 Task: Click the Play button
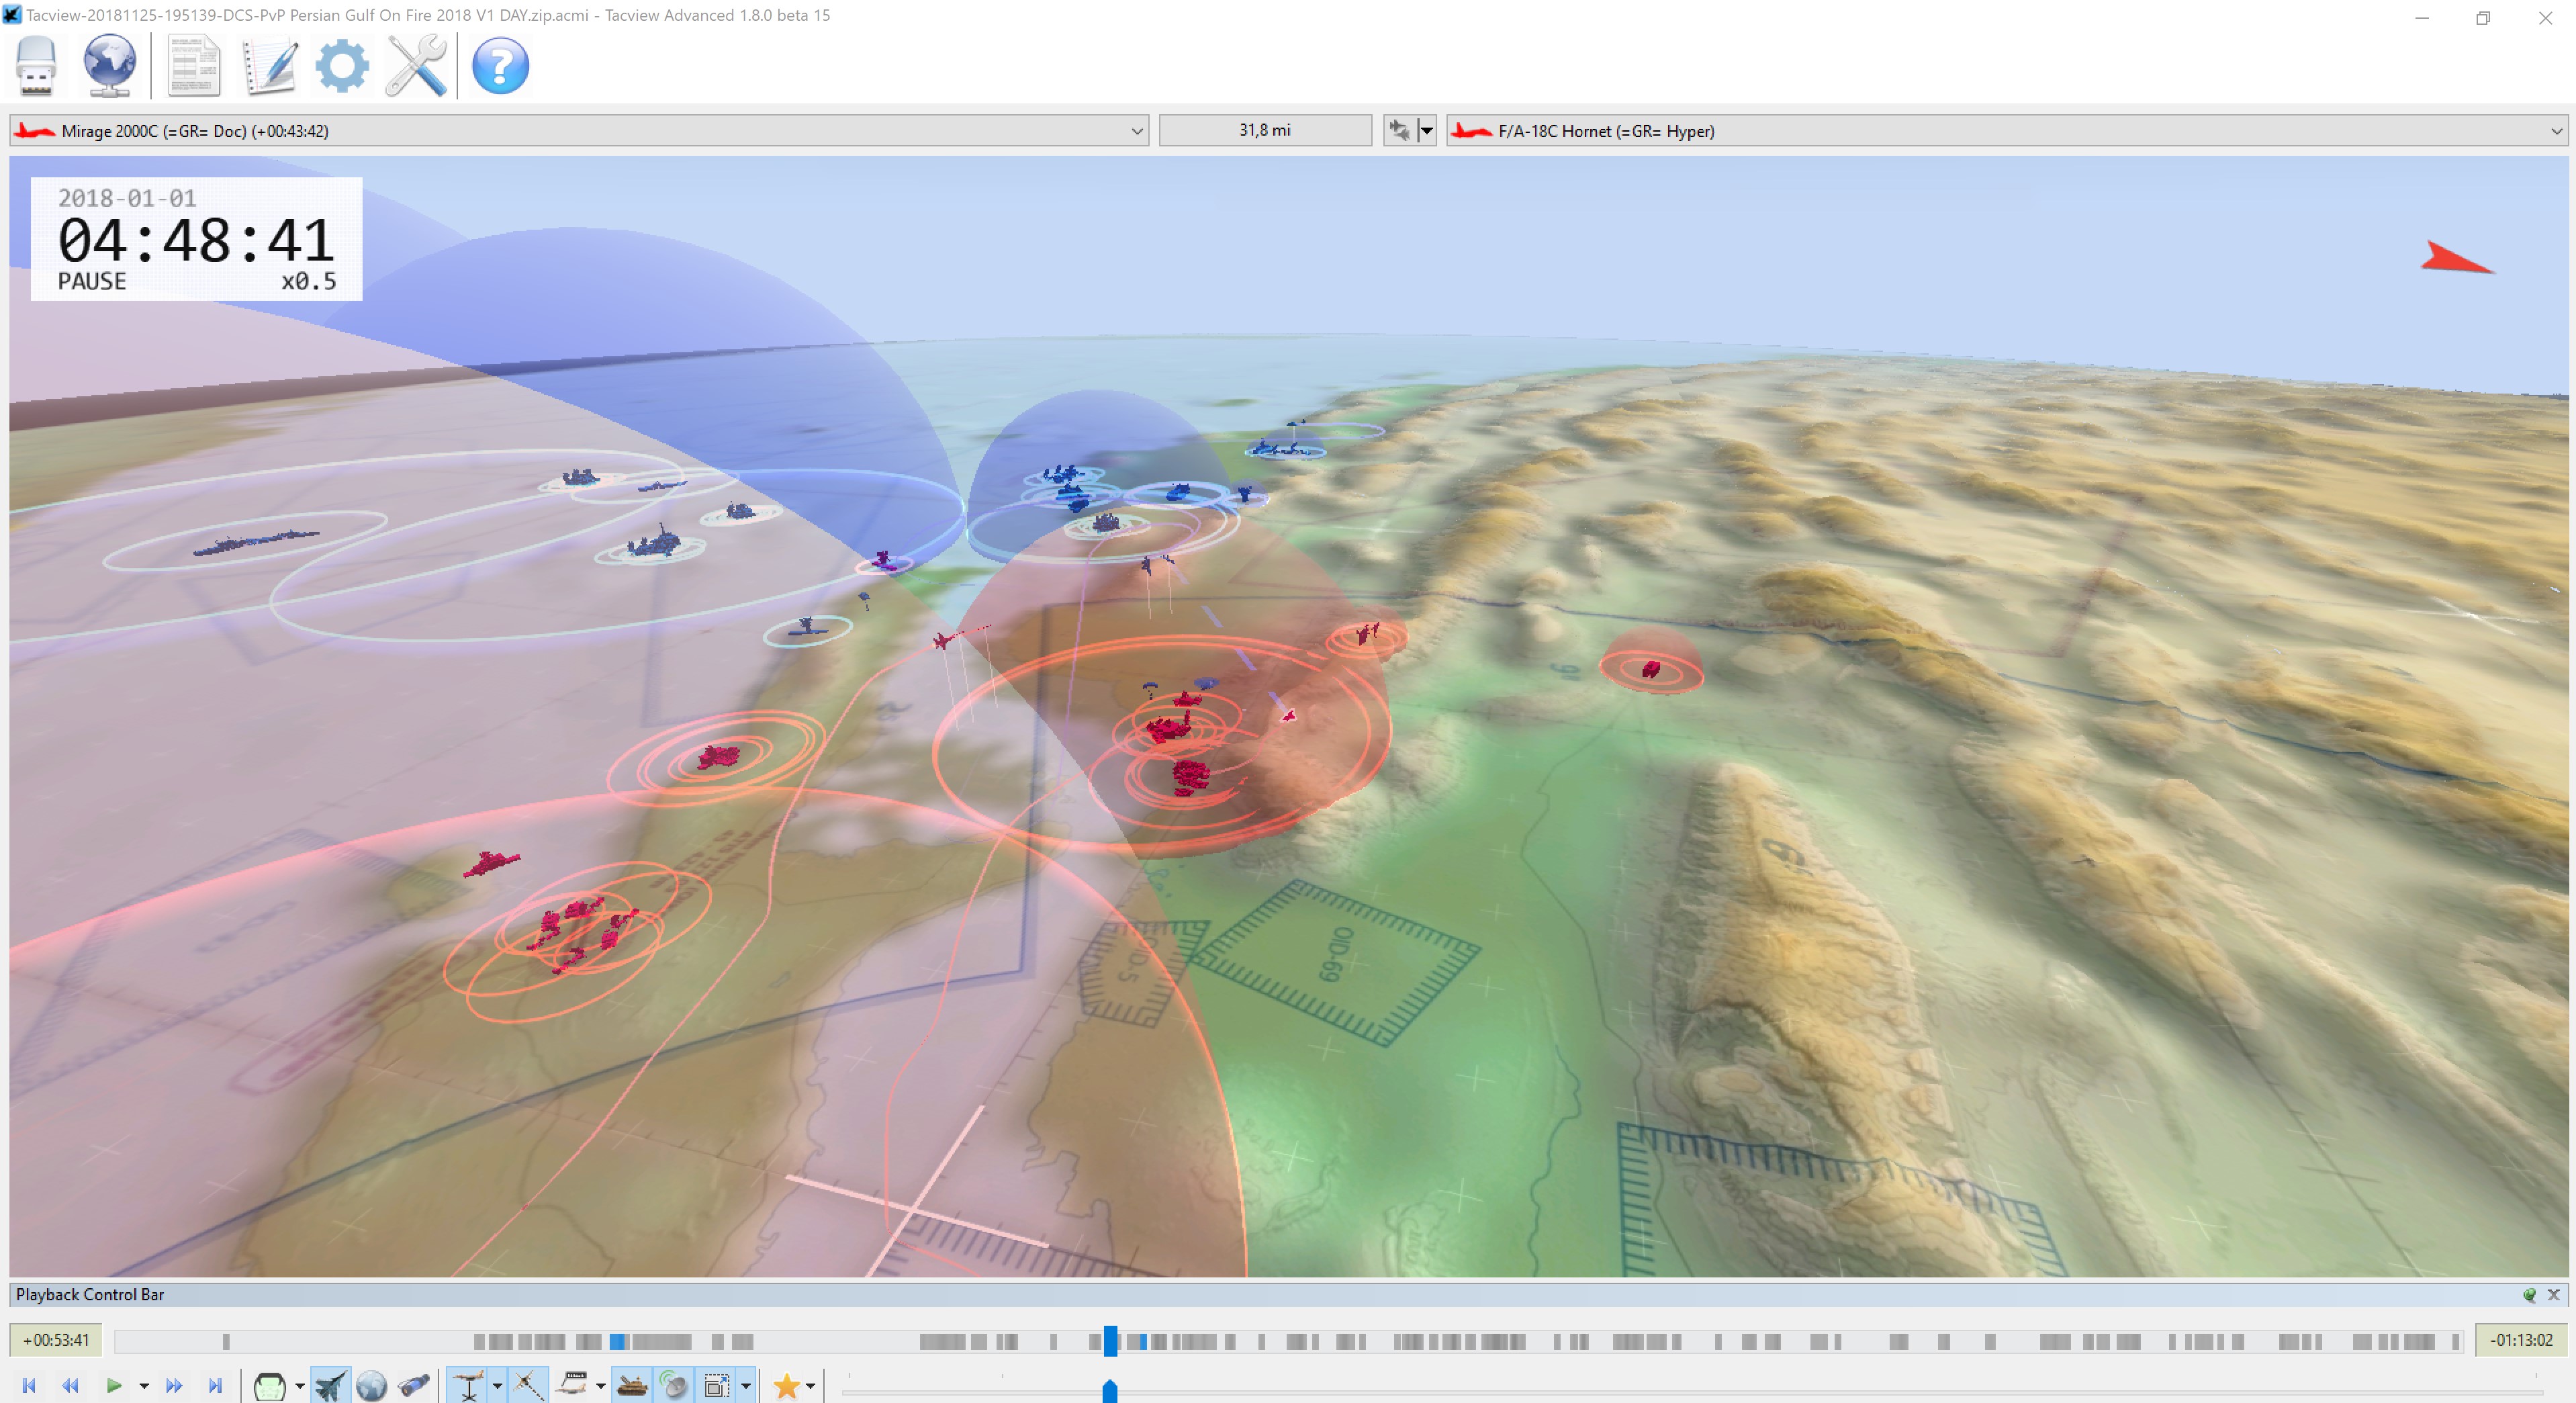coord(113,1385)
